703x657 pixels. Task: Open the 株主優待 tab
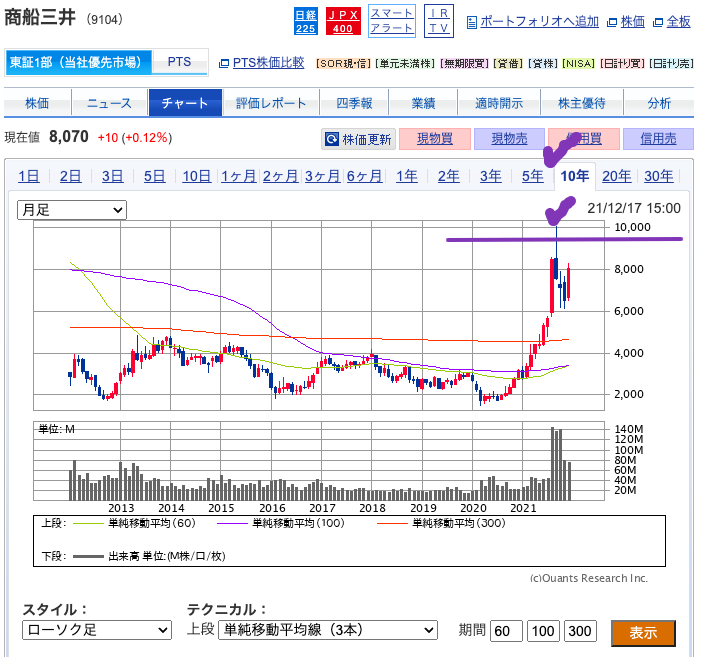click(x=581, y=103)
